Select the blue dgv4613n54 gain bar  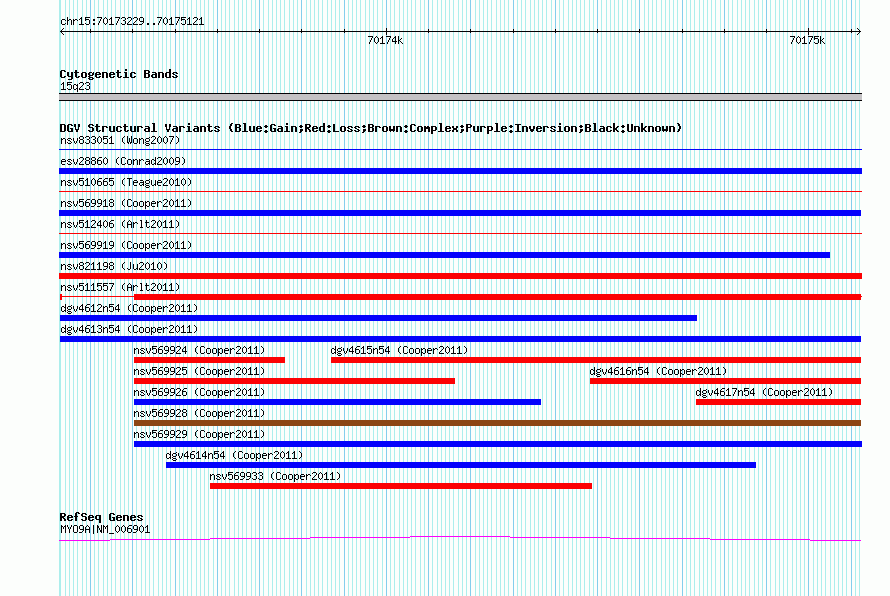[x=460, y=339]
